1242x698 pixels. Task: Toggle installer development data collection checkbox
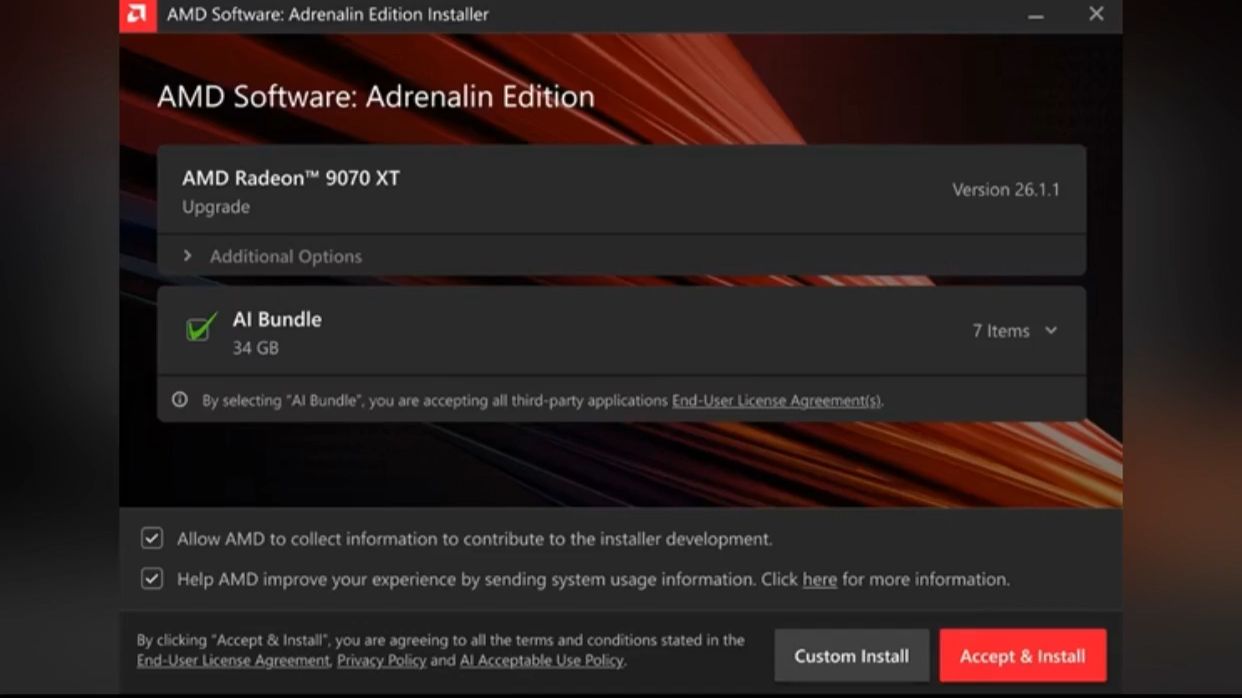pos(152,539)
